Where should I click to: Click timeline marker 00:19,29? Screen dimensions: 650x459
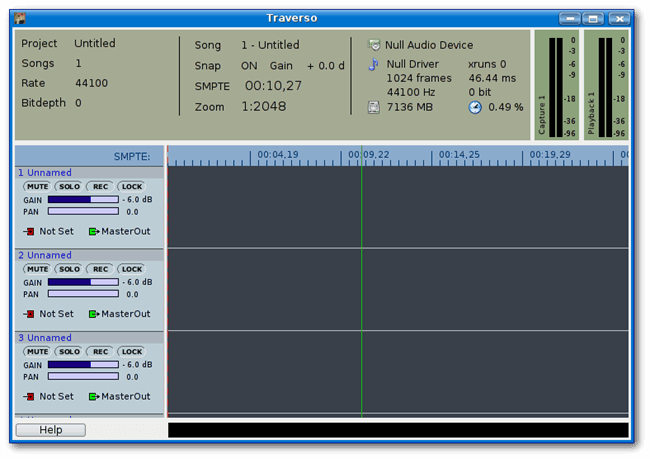pyautogui.click(x=550, y=155)
